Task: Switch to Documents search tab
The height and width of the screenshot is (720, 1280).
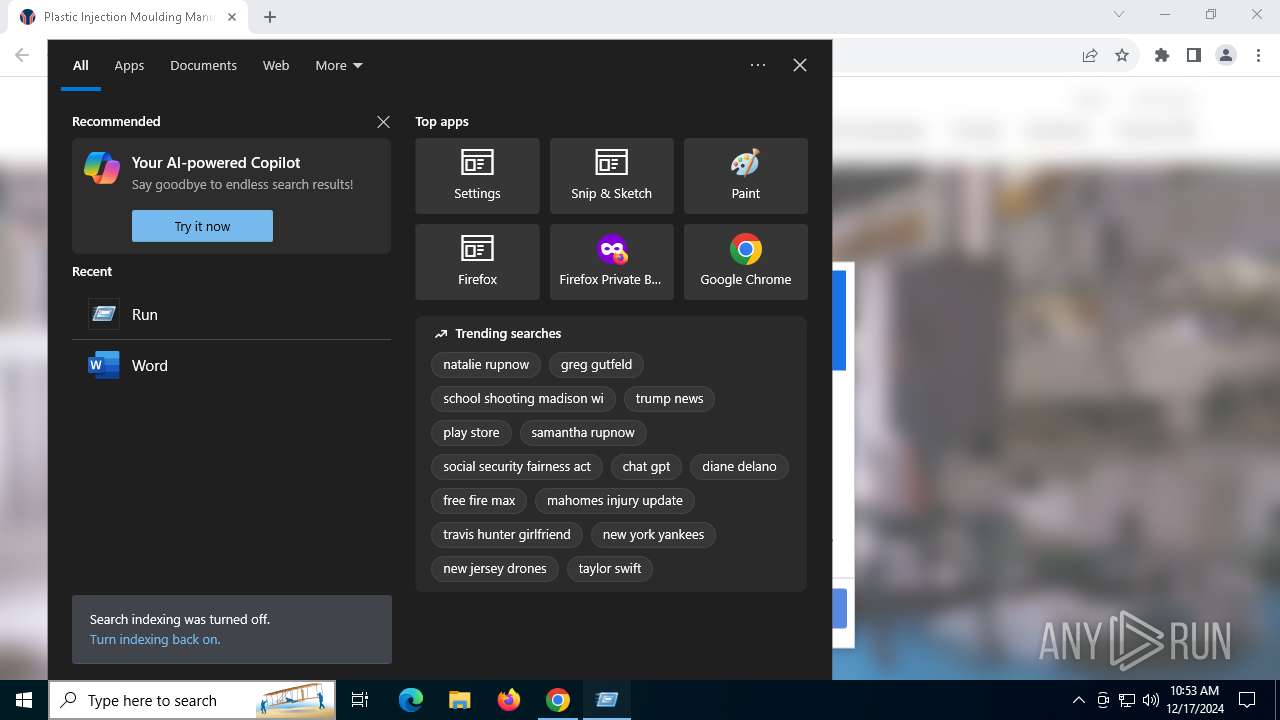Action: (203, 65)
